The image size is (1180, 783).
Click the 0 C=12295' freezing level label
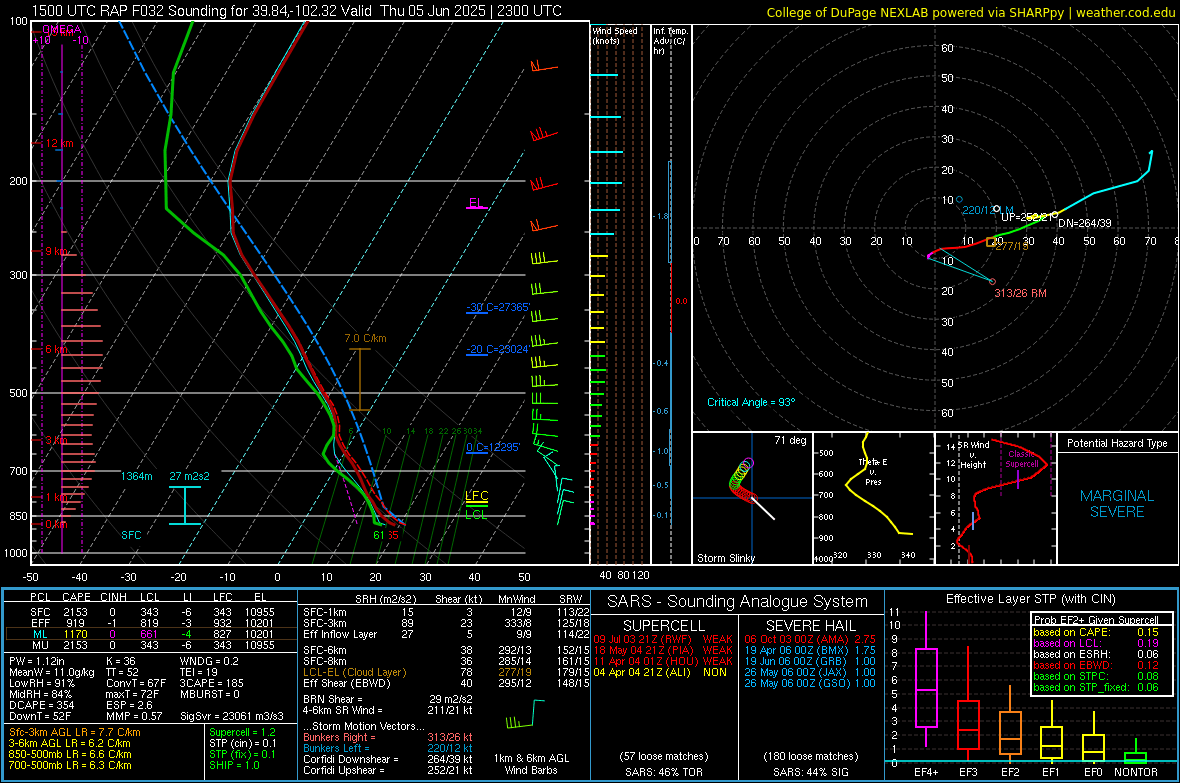click(x=493, y=447)
